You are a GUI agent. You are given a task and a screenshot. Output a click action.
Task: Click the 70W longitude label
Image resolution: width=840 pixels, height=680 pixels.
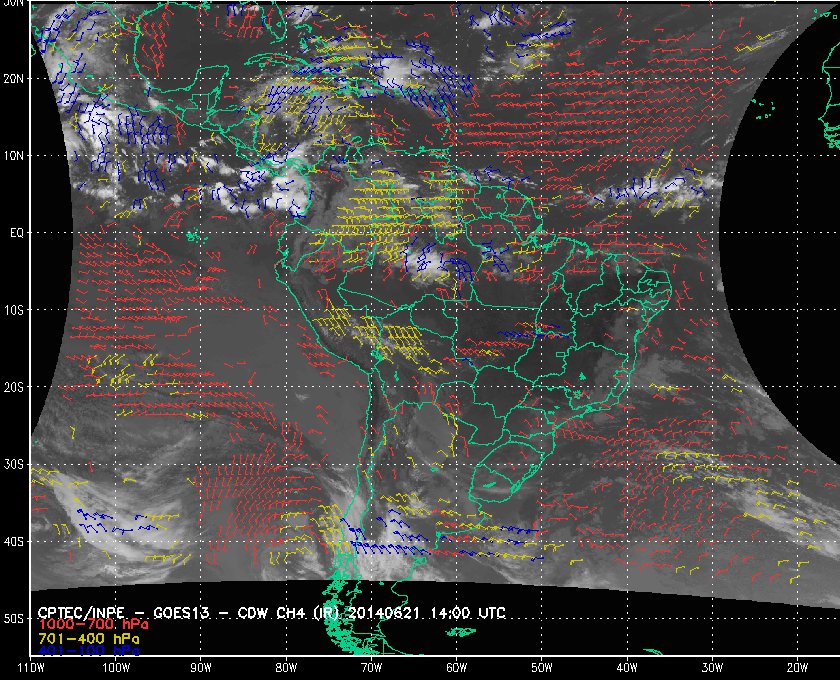click(x=371, y=668)
